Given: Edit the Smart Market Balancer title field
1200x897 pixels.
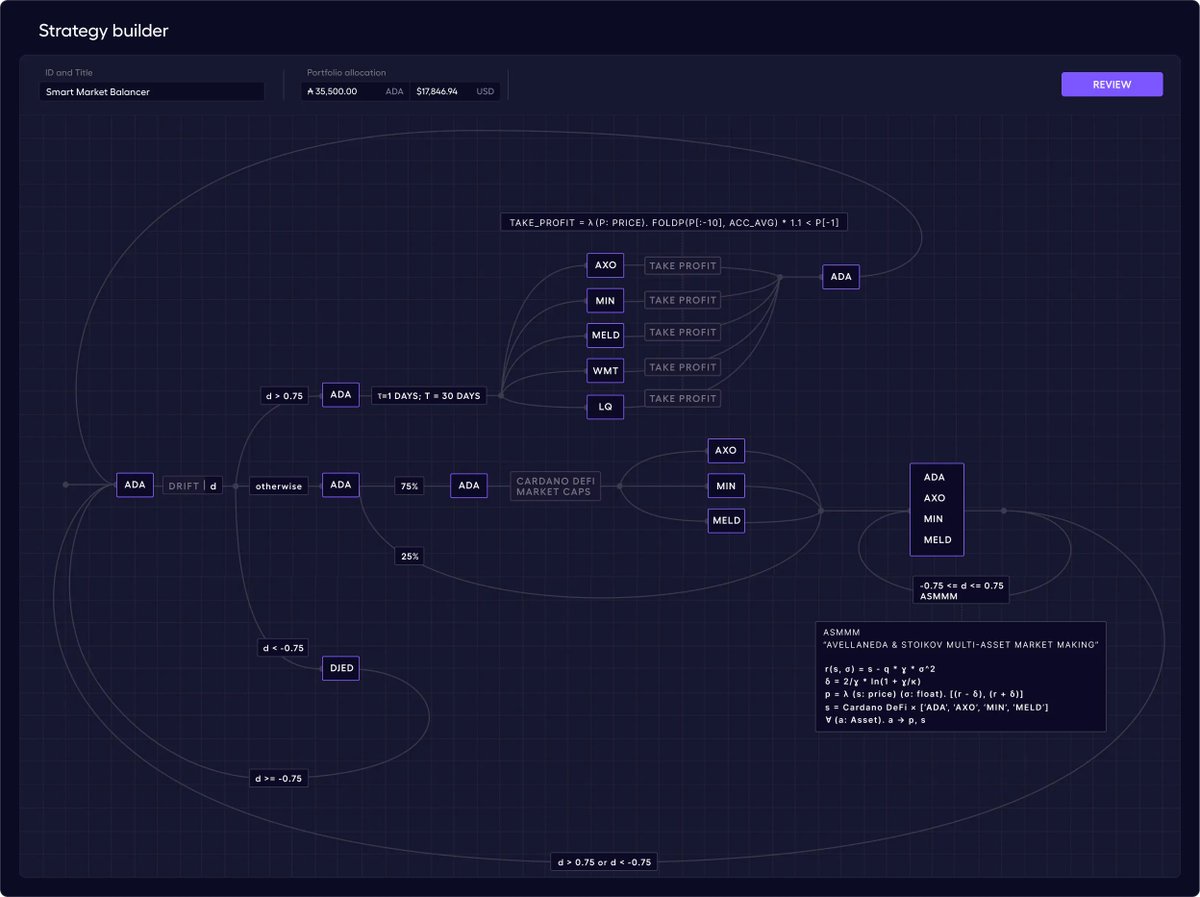Looking at the screenshot, I should coord(152,91).
